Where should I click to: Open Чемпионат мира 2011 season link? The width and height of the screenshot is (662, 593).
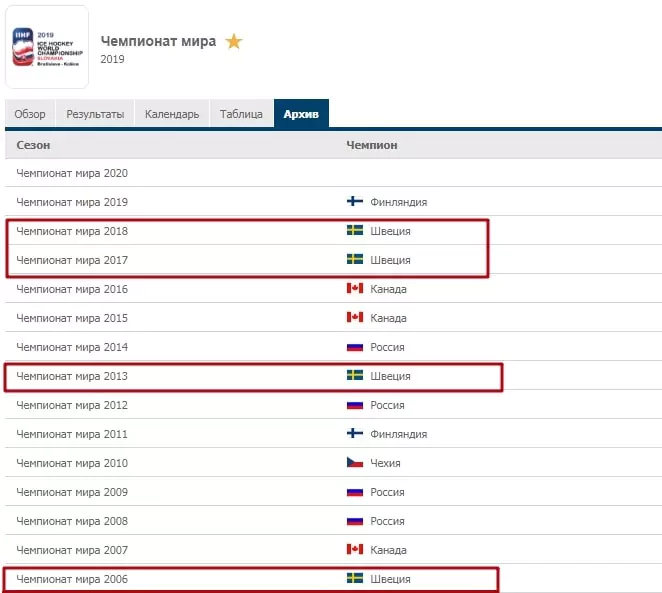point(72,434)
